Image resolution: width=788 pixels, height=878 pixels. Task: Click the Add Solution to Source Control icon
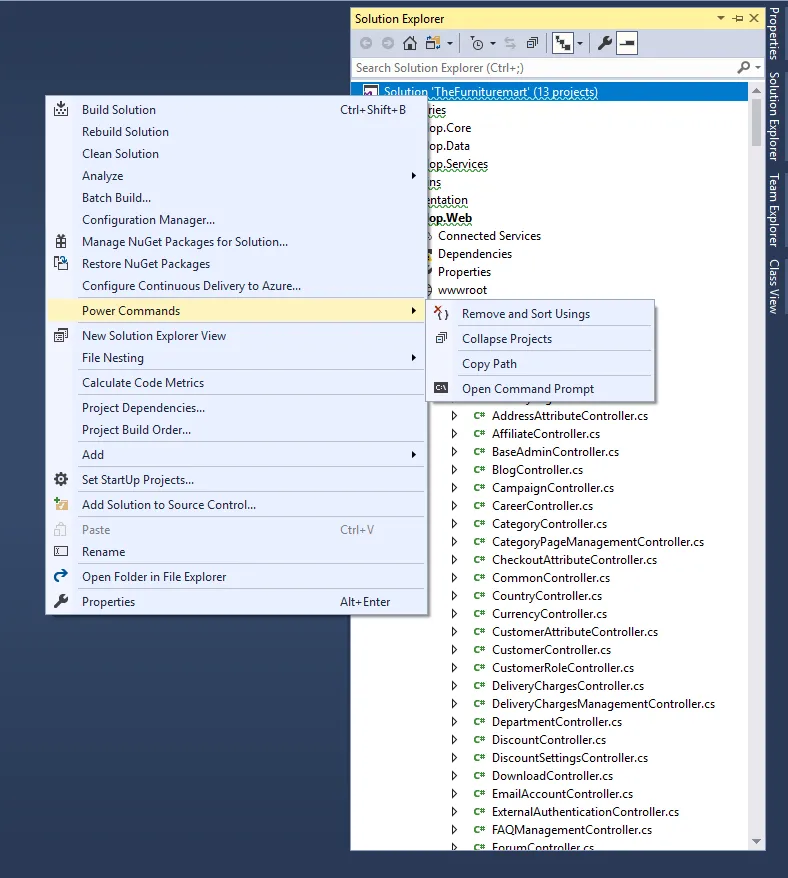pos(60,504)
